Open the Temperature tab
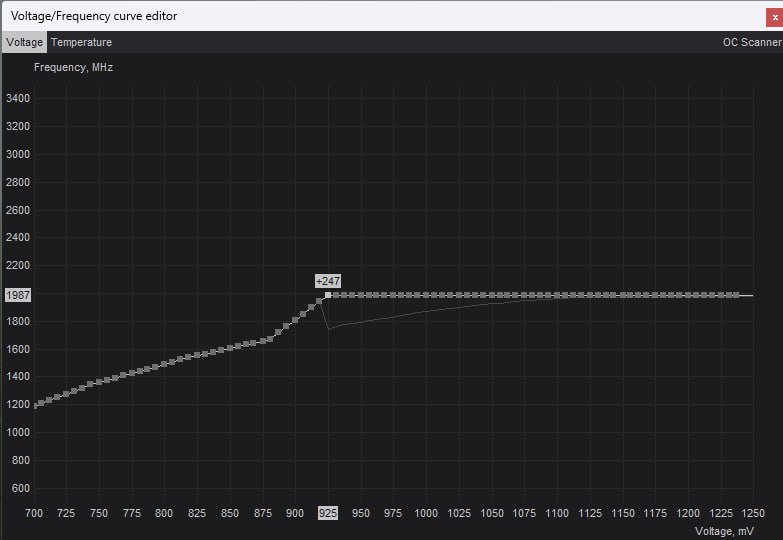Image resolution: width=783 pixels, height=540 pixels. (x=81, y=42)
